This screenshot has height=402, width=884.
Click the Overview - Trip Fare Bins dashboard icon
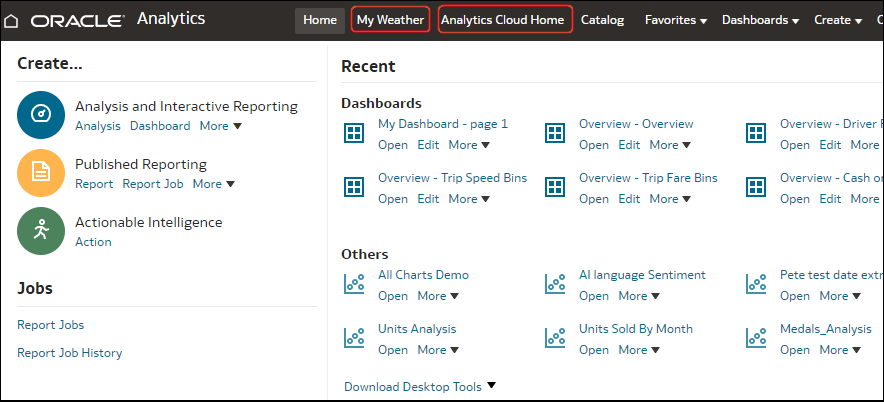click(x=555, y=187)
